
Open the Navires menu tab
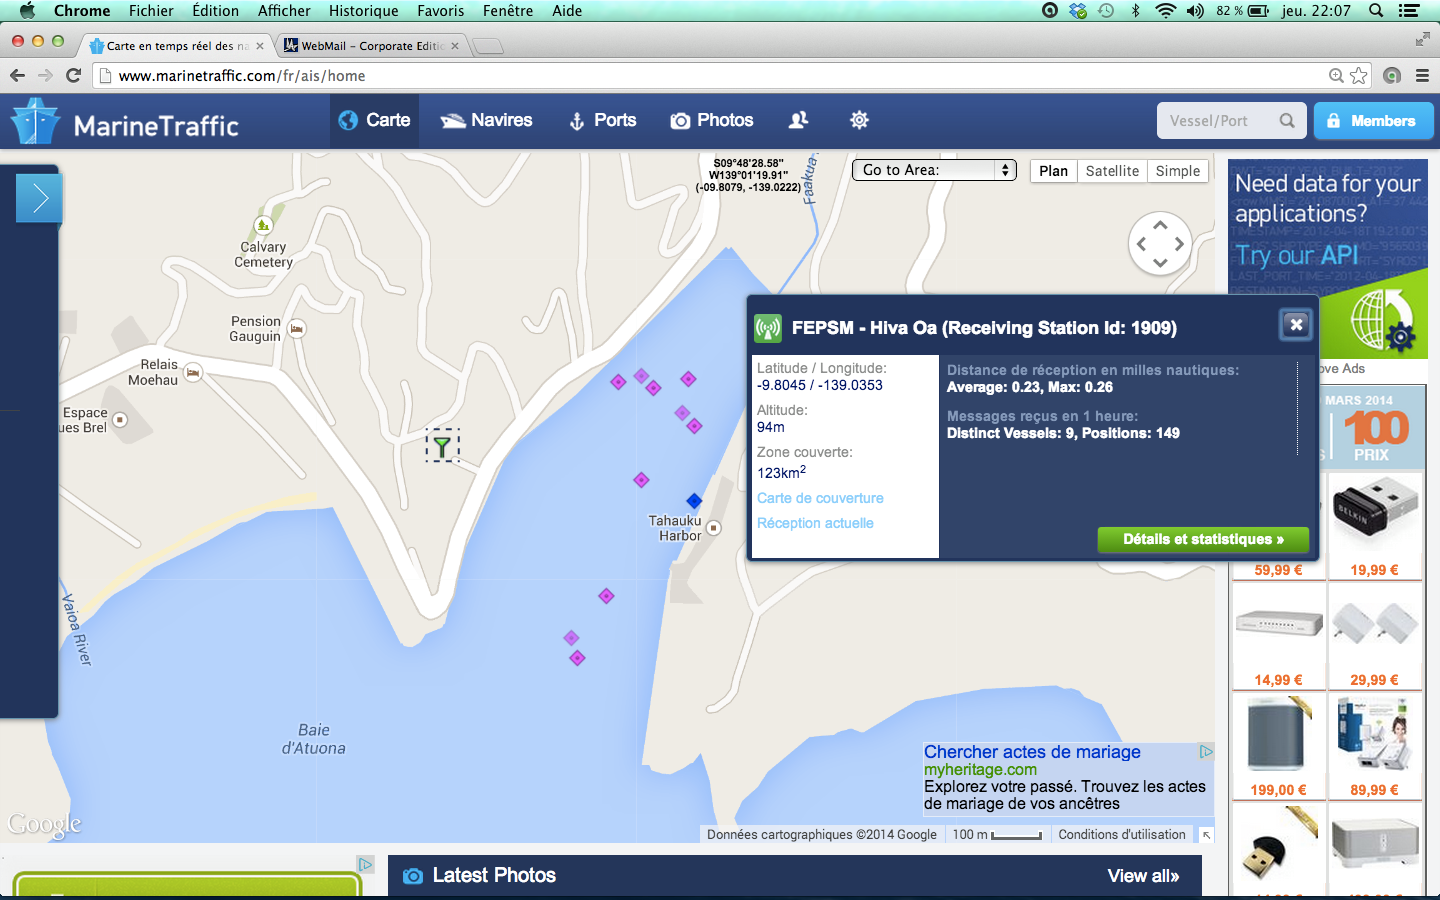click(x=487, y=120)
